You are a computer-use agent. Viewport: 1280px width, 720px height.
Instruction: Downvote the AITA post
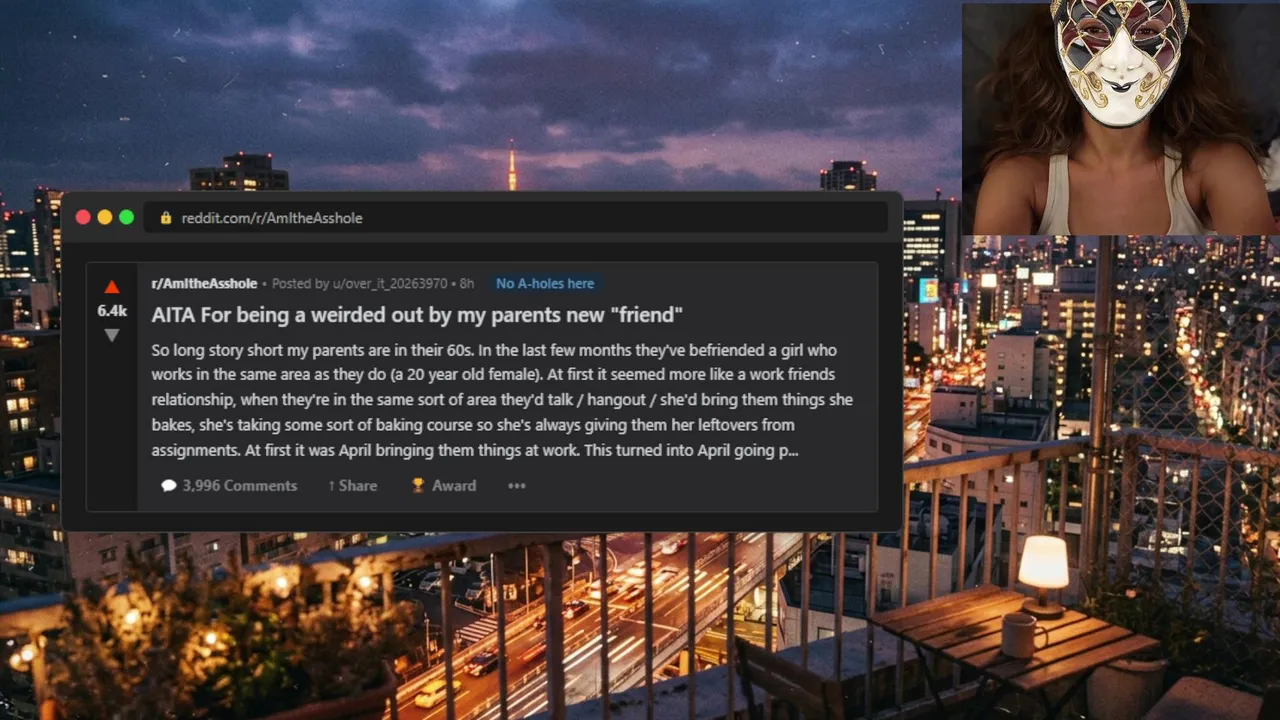coord(112,336)
